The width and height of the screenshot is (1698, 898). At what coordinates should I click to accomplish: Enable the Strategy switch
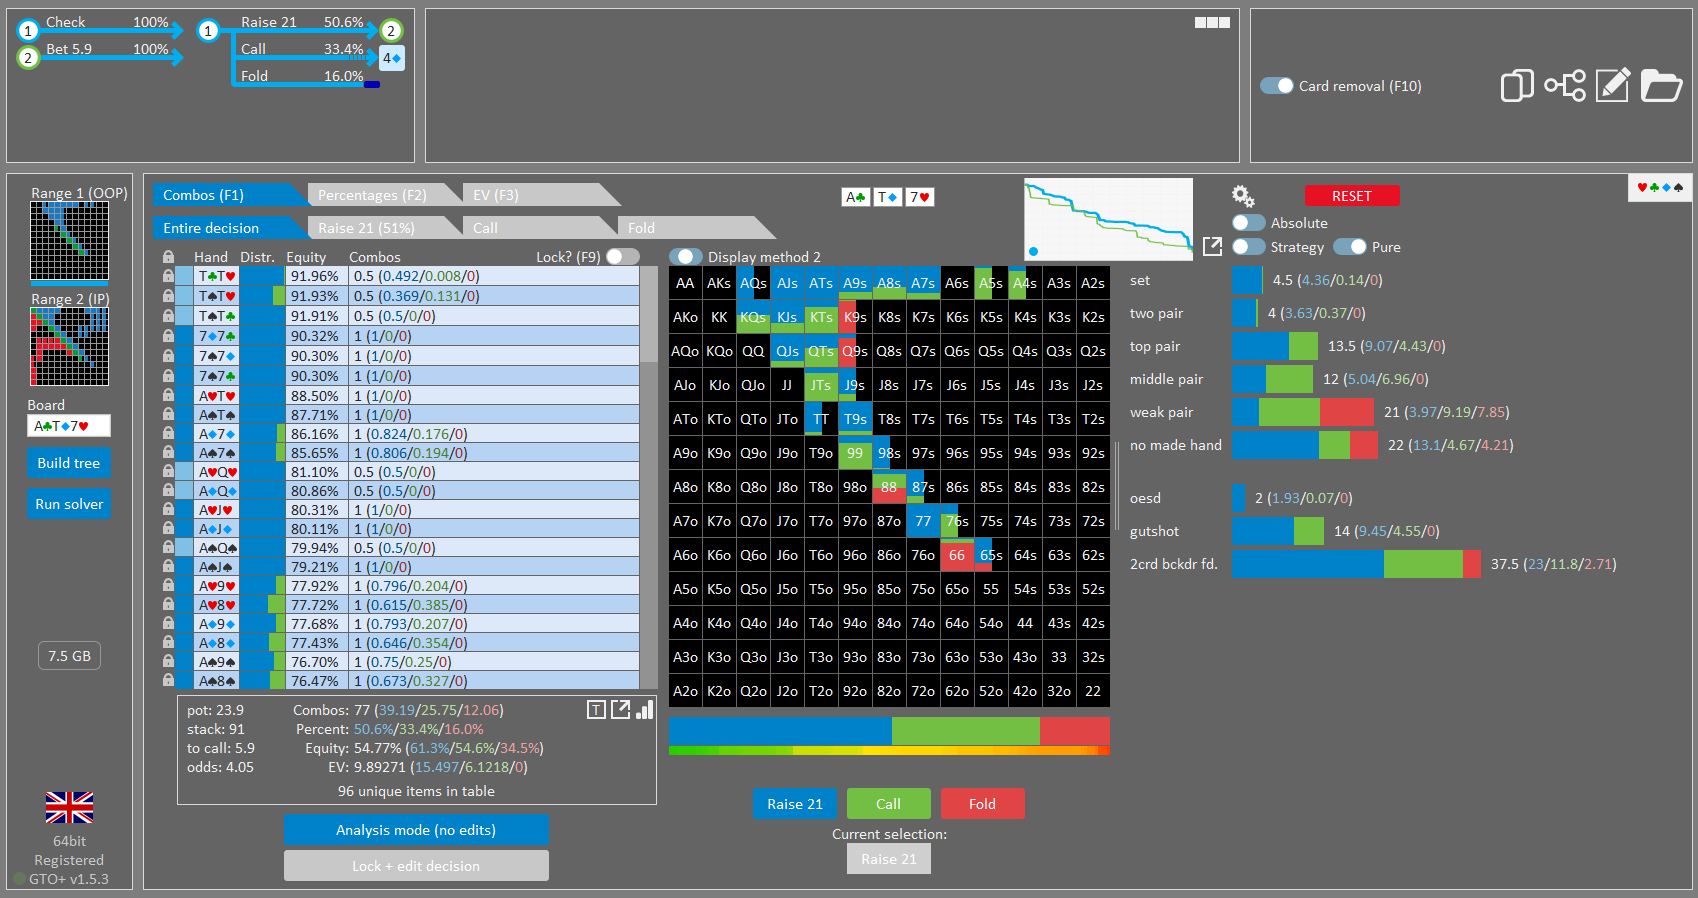coord(1249,247)
